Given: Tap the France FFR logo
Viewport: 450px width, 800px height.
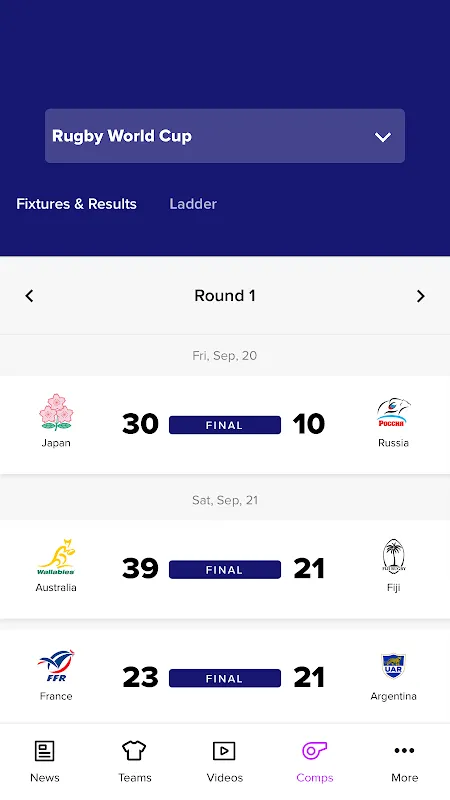Looking at the screenshot, I should coord(56,666).
